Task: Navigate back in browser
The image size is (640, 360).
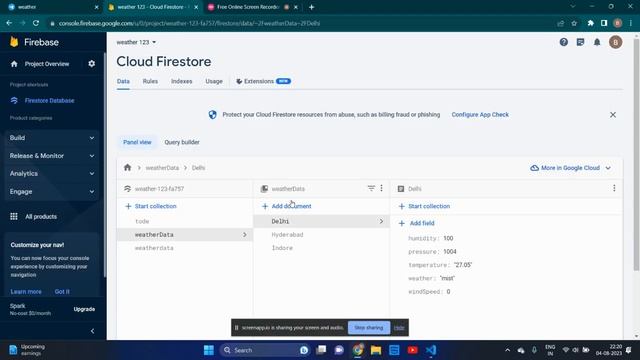Action: pyautogui.click(x=9, y=23)
